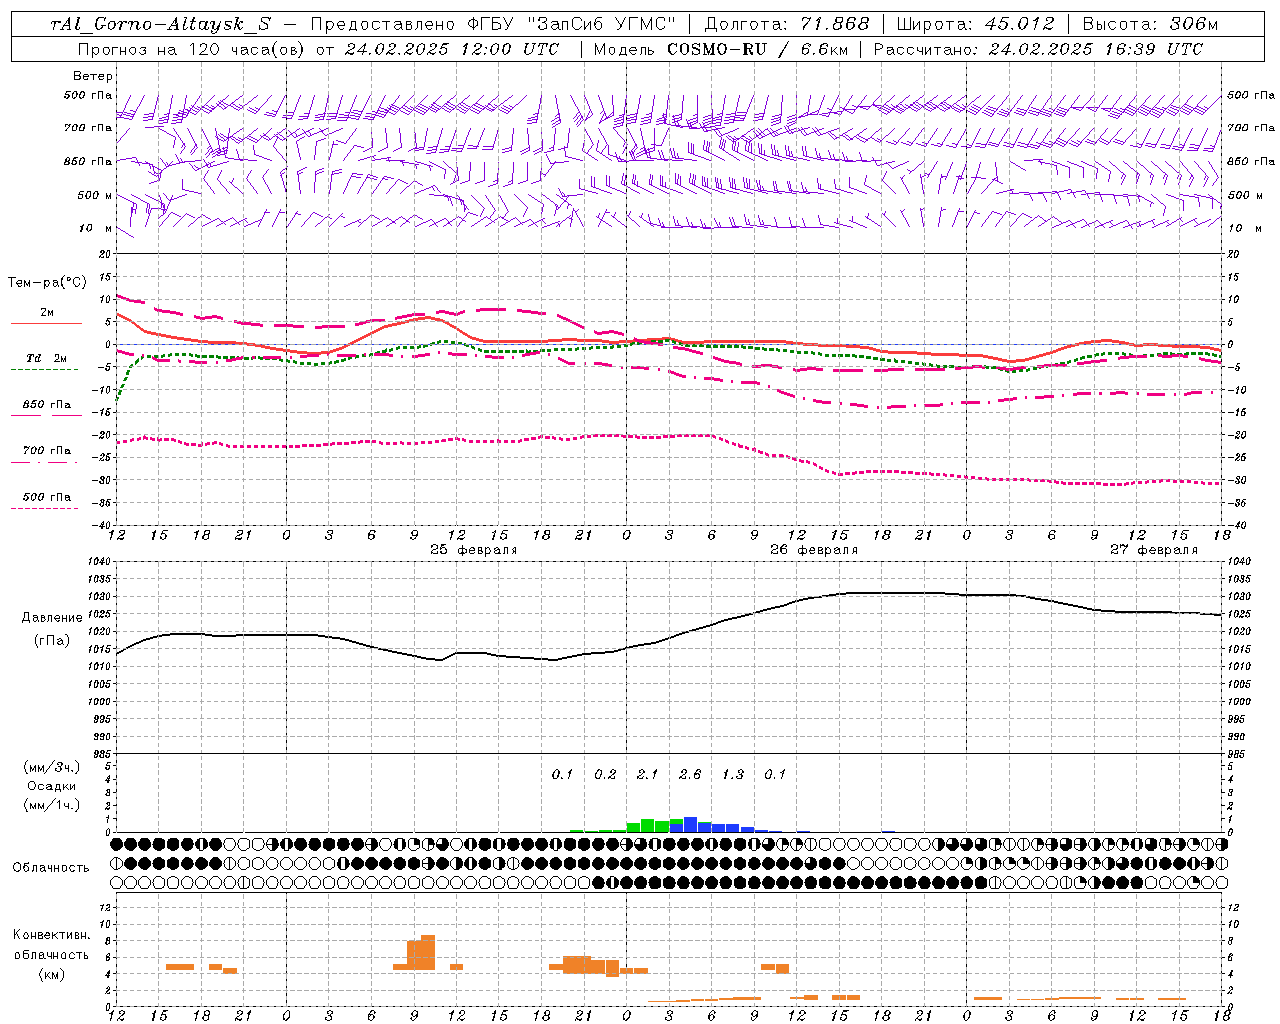The width and height of the screenshot is (1280, 1024).
Task: Click the tallest blue precipitation bar
Action: [690, 824]
